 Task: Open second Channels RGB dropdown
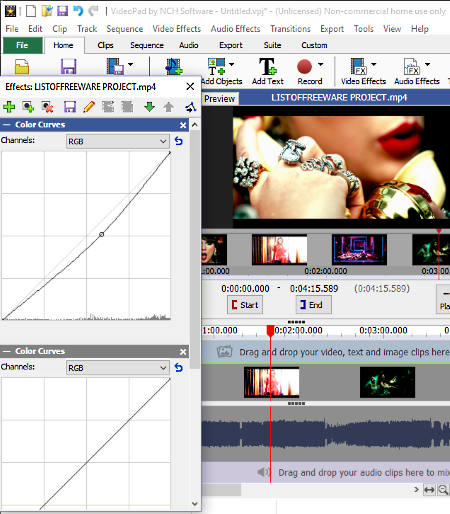118,368
